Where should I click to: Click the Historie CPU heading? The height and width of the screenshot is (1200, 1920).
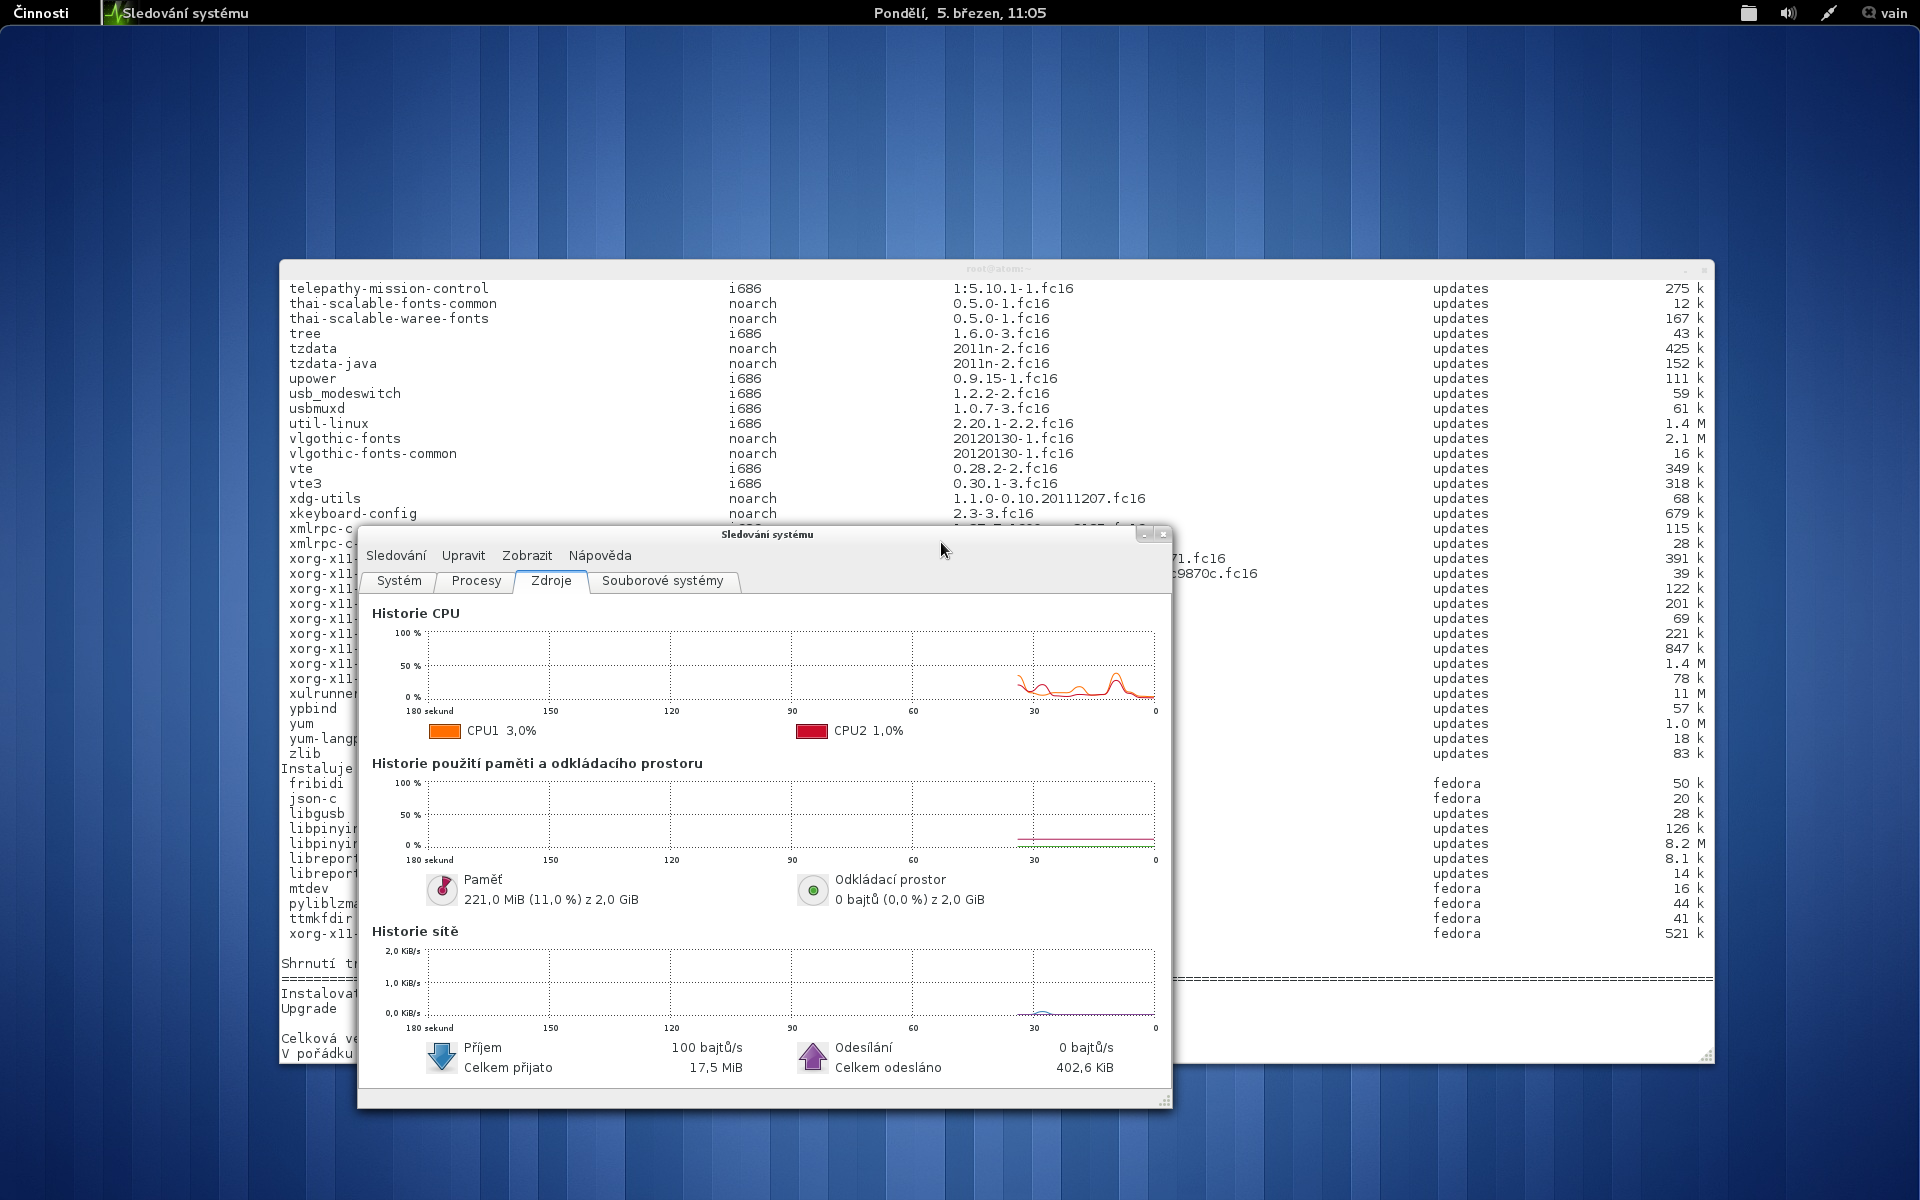point(416,614)
